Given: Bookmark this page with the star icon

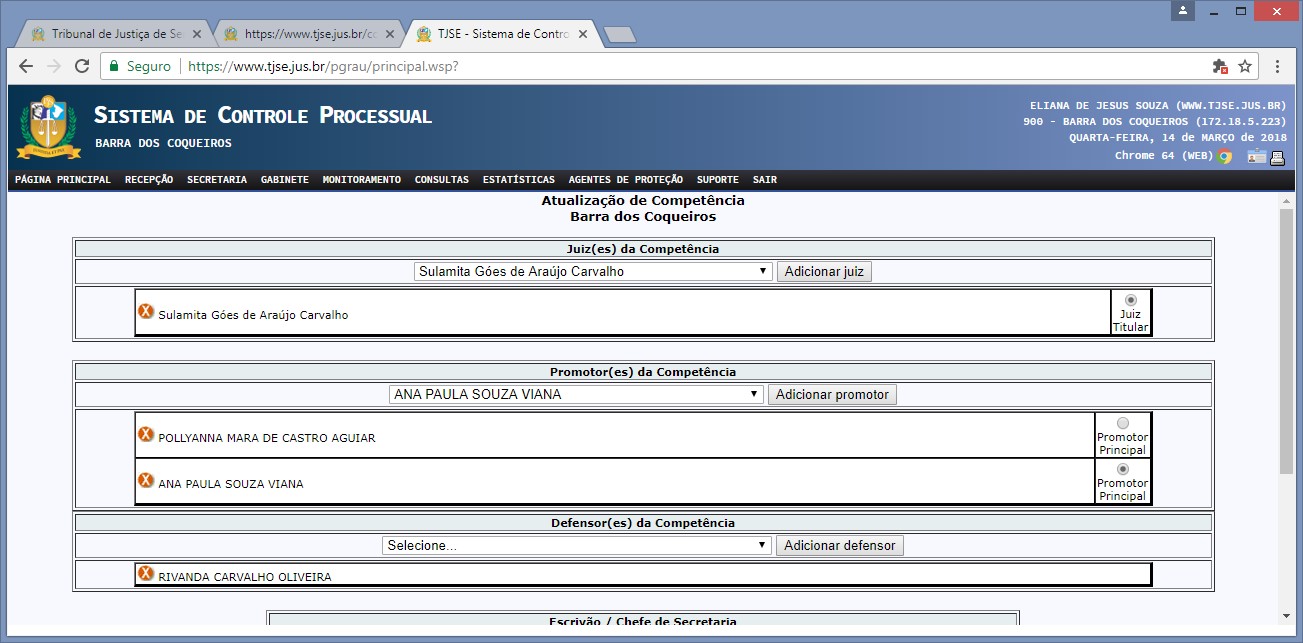Looking at the screenshot, I should (1245, 66).
